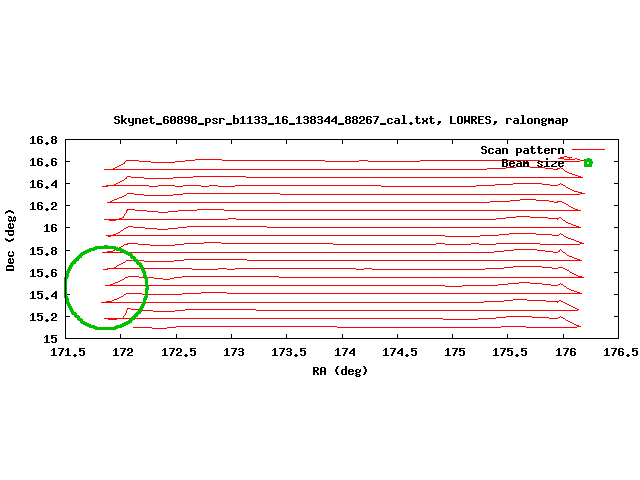
Task: Select the "Scan pattern" legend label
Action: point(522,150)
